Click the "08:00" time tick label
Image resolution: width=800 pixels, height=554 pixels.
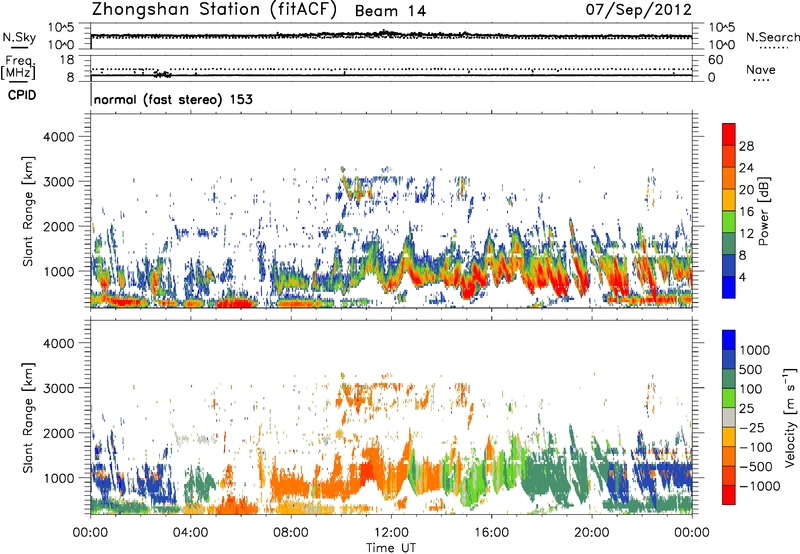point(291,533)
